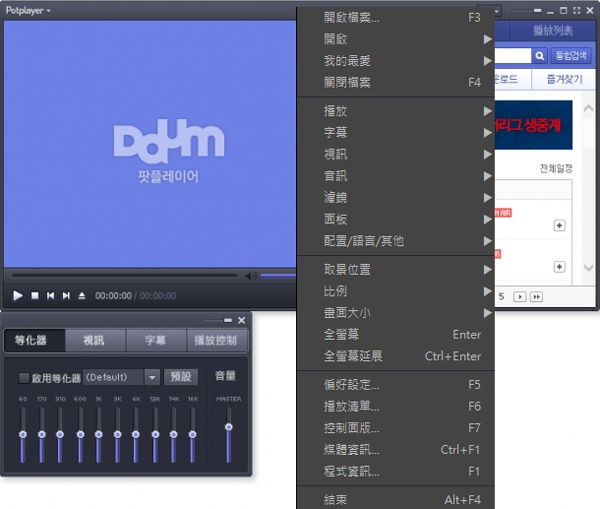
Task: Switch to the 視訊 tab in control panel
Action: point(95,340)
